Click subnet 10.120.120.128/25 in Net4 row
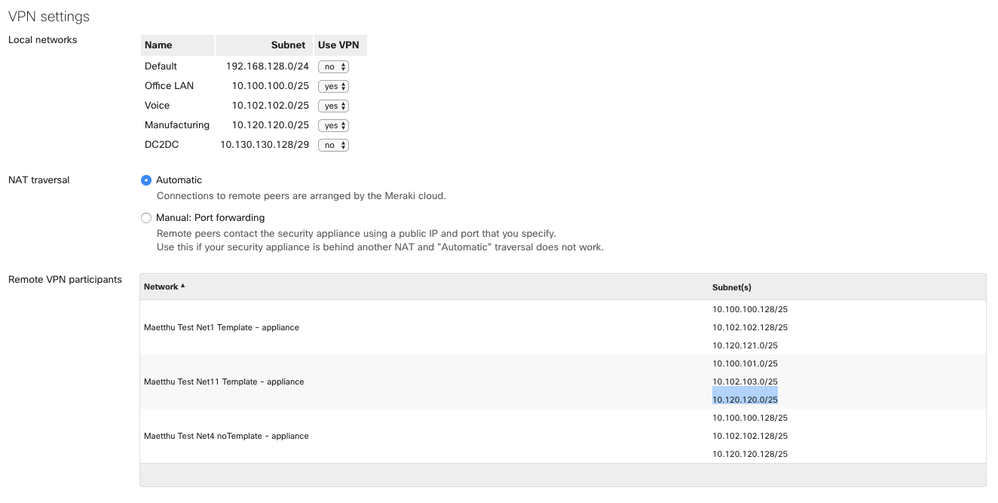998x503 pixels. pos(750,454)
